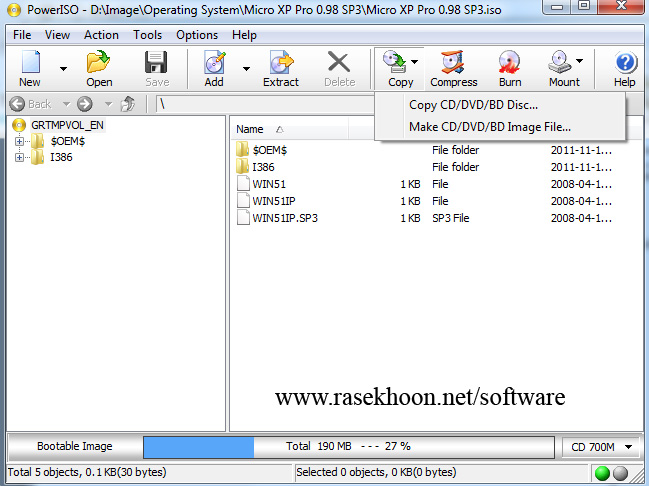Viewport: 649px width, 486px height.
Task: Click the SP3 File type cell
Action: point(450,218)
